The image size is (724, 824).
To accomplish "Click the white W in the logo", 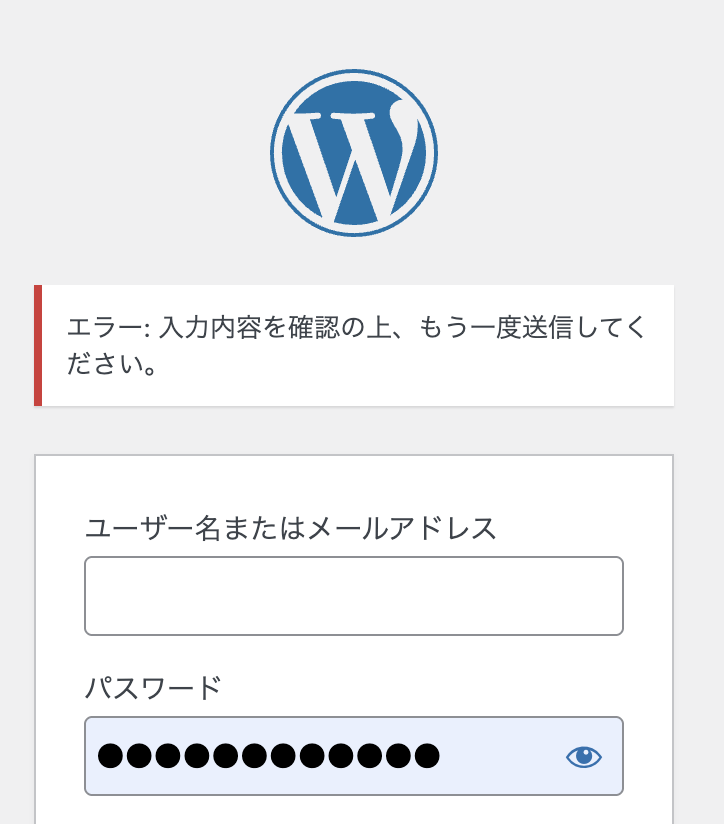I will (x=350, y=160).
